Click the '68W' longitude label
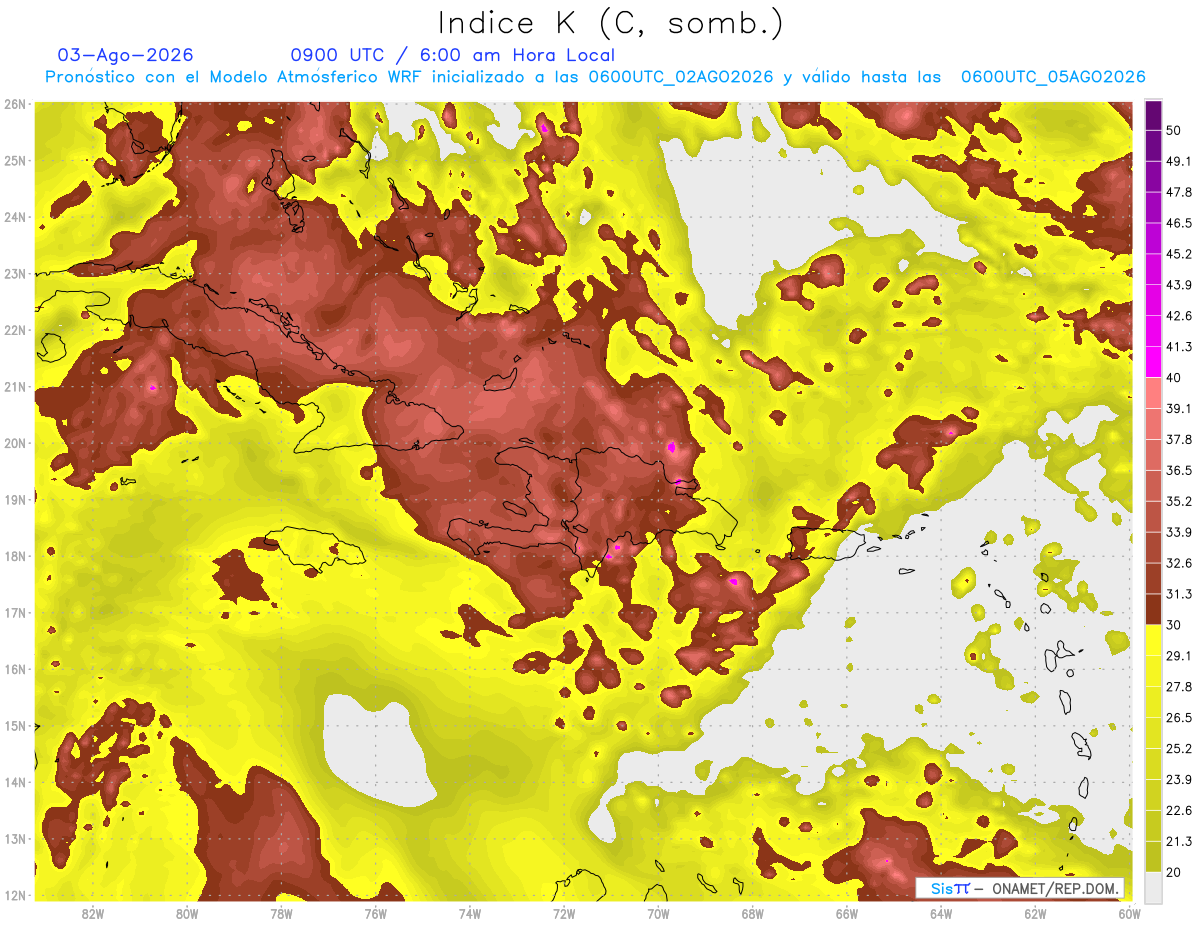1200x927 pixels. pos(752,914)
